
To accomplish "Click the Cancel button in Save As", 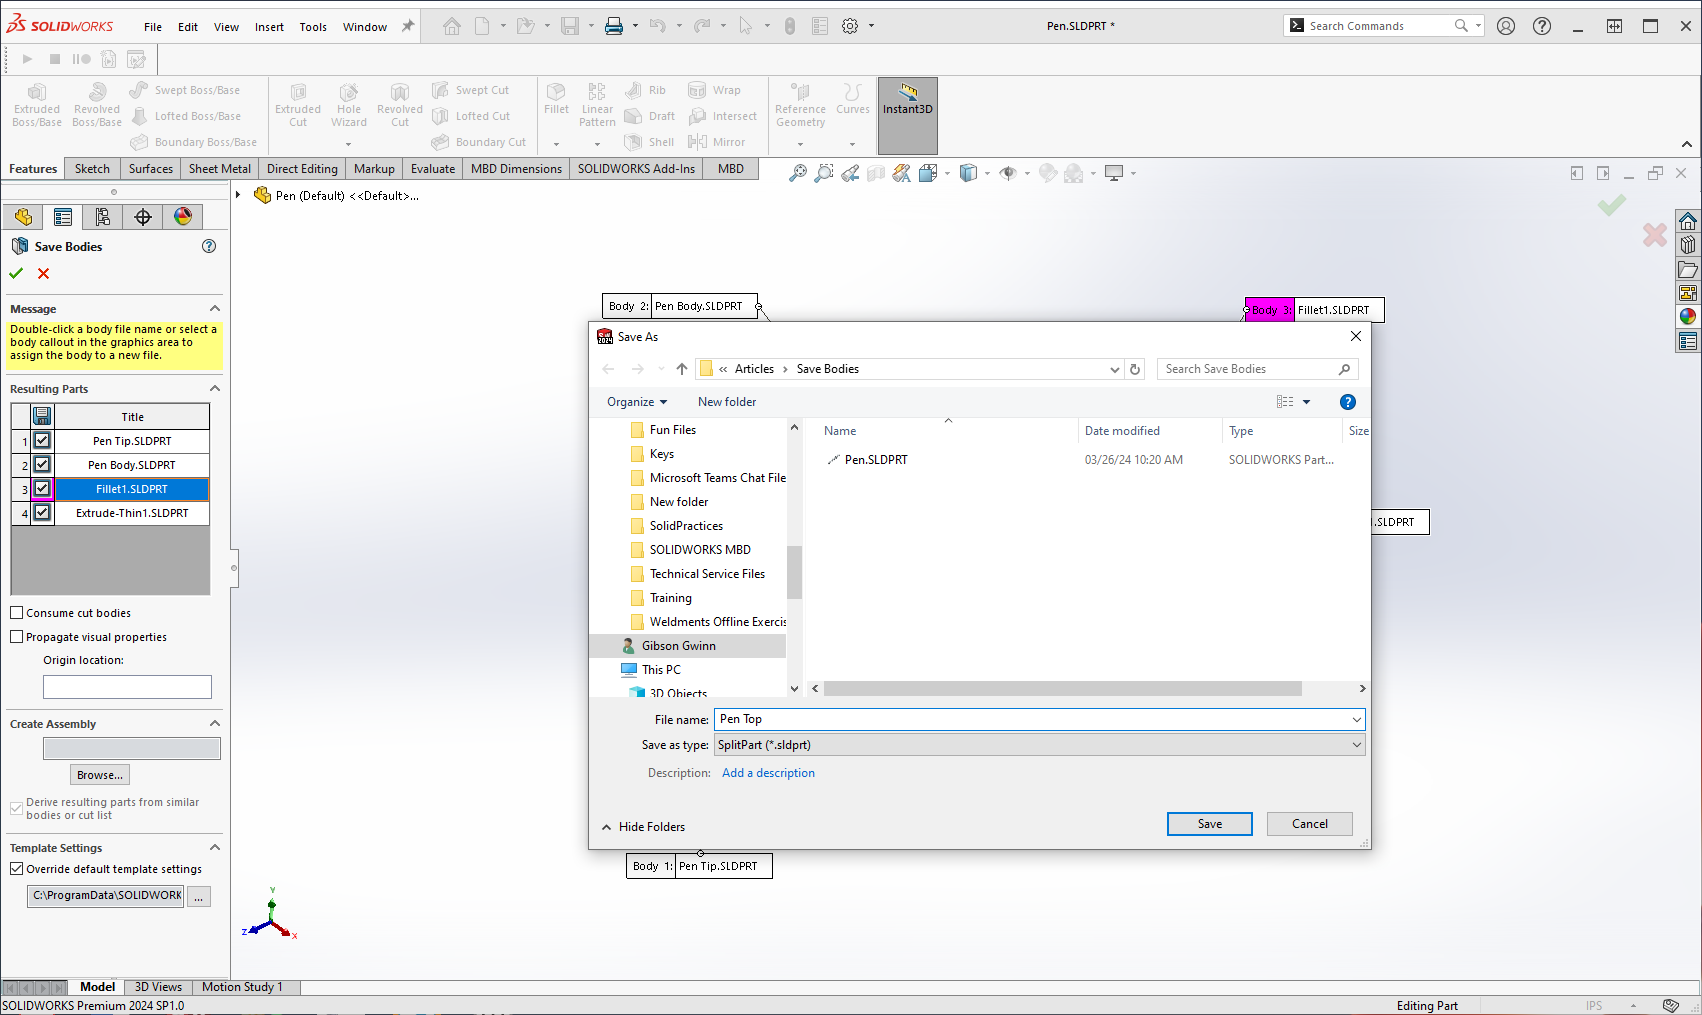I will pos(1310,824).
